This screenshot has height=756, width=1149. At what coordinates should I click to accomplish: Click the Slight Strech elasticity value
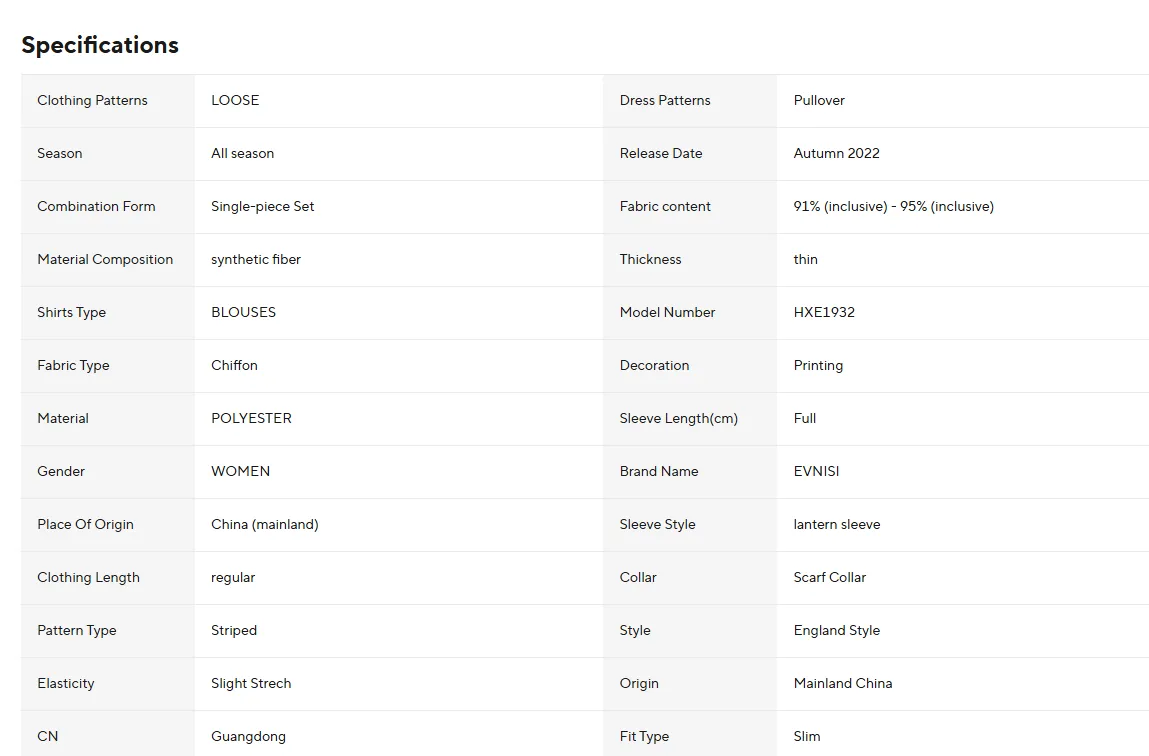251,683
